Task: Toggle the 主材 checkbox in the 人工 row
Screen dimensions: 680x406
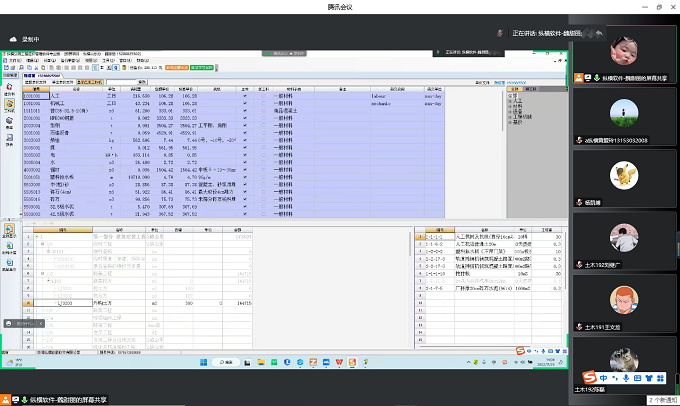Action: [245, 94]
